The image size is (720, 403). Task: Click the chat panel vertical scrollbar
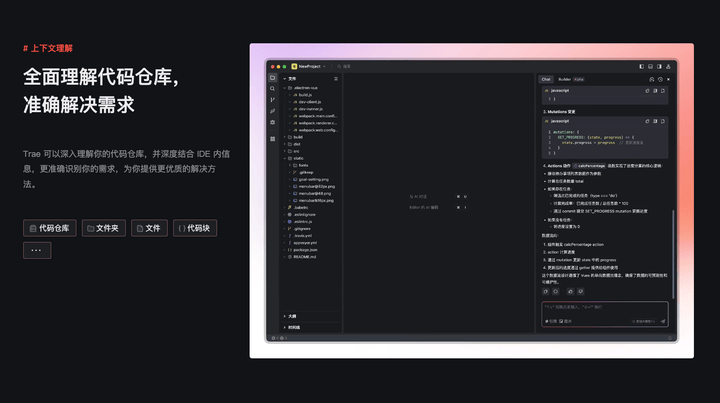point(673,254)
